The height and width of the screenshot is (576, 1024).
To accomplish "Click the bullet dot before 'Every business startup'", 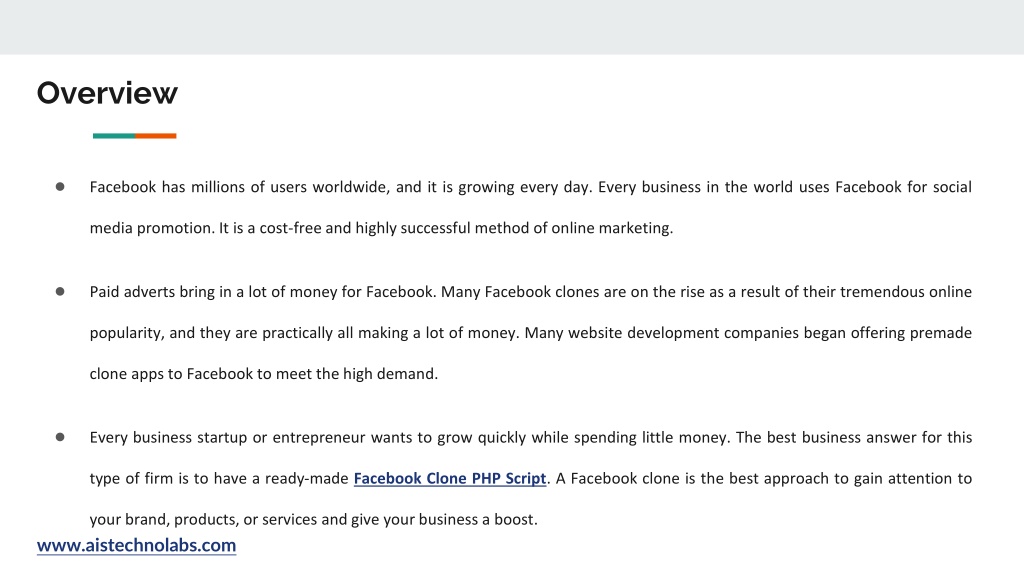I will (60, 437).
